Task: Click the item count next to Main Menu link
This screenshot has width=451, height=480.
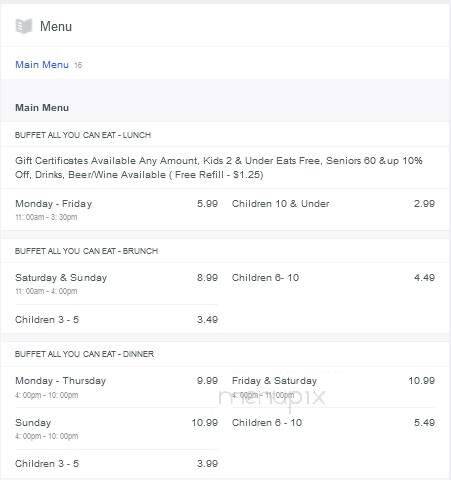Action: (78, 65)
